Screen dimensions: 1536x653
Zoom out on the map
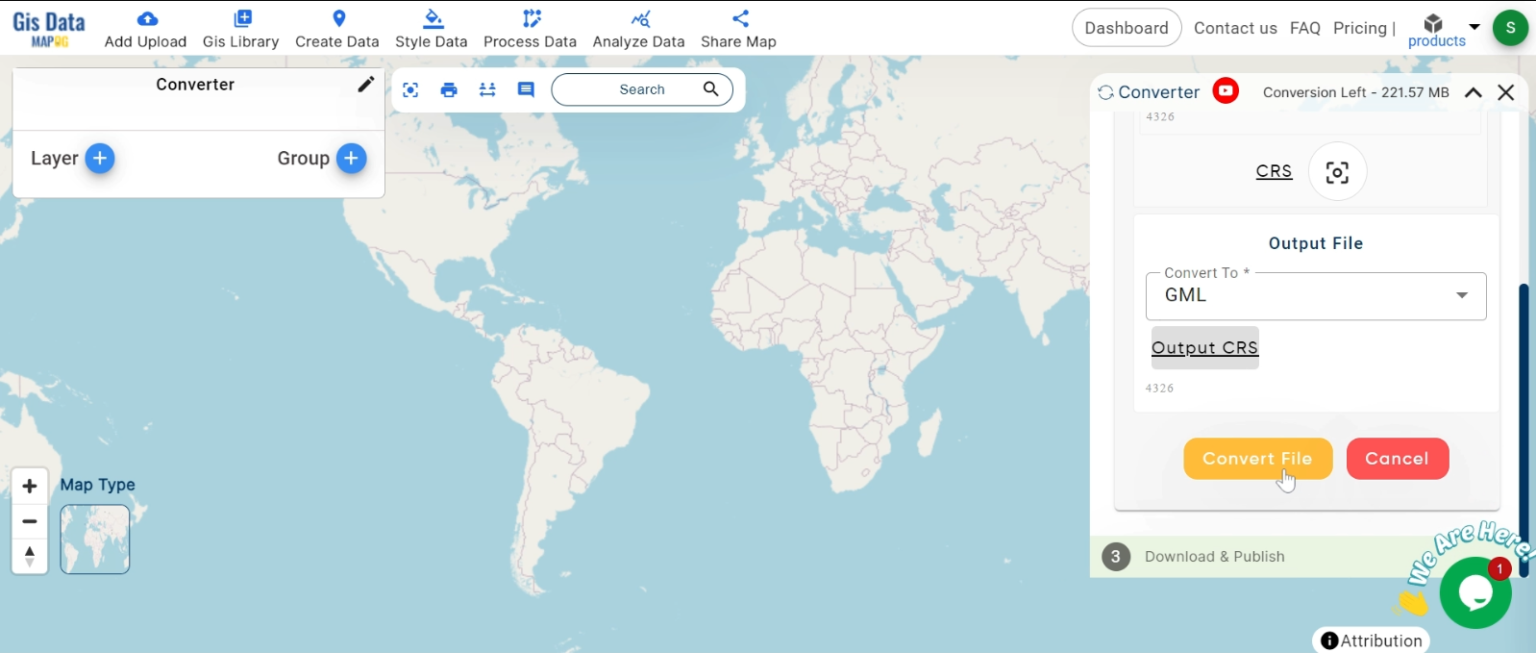coord(30,521)
